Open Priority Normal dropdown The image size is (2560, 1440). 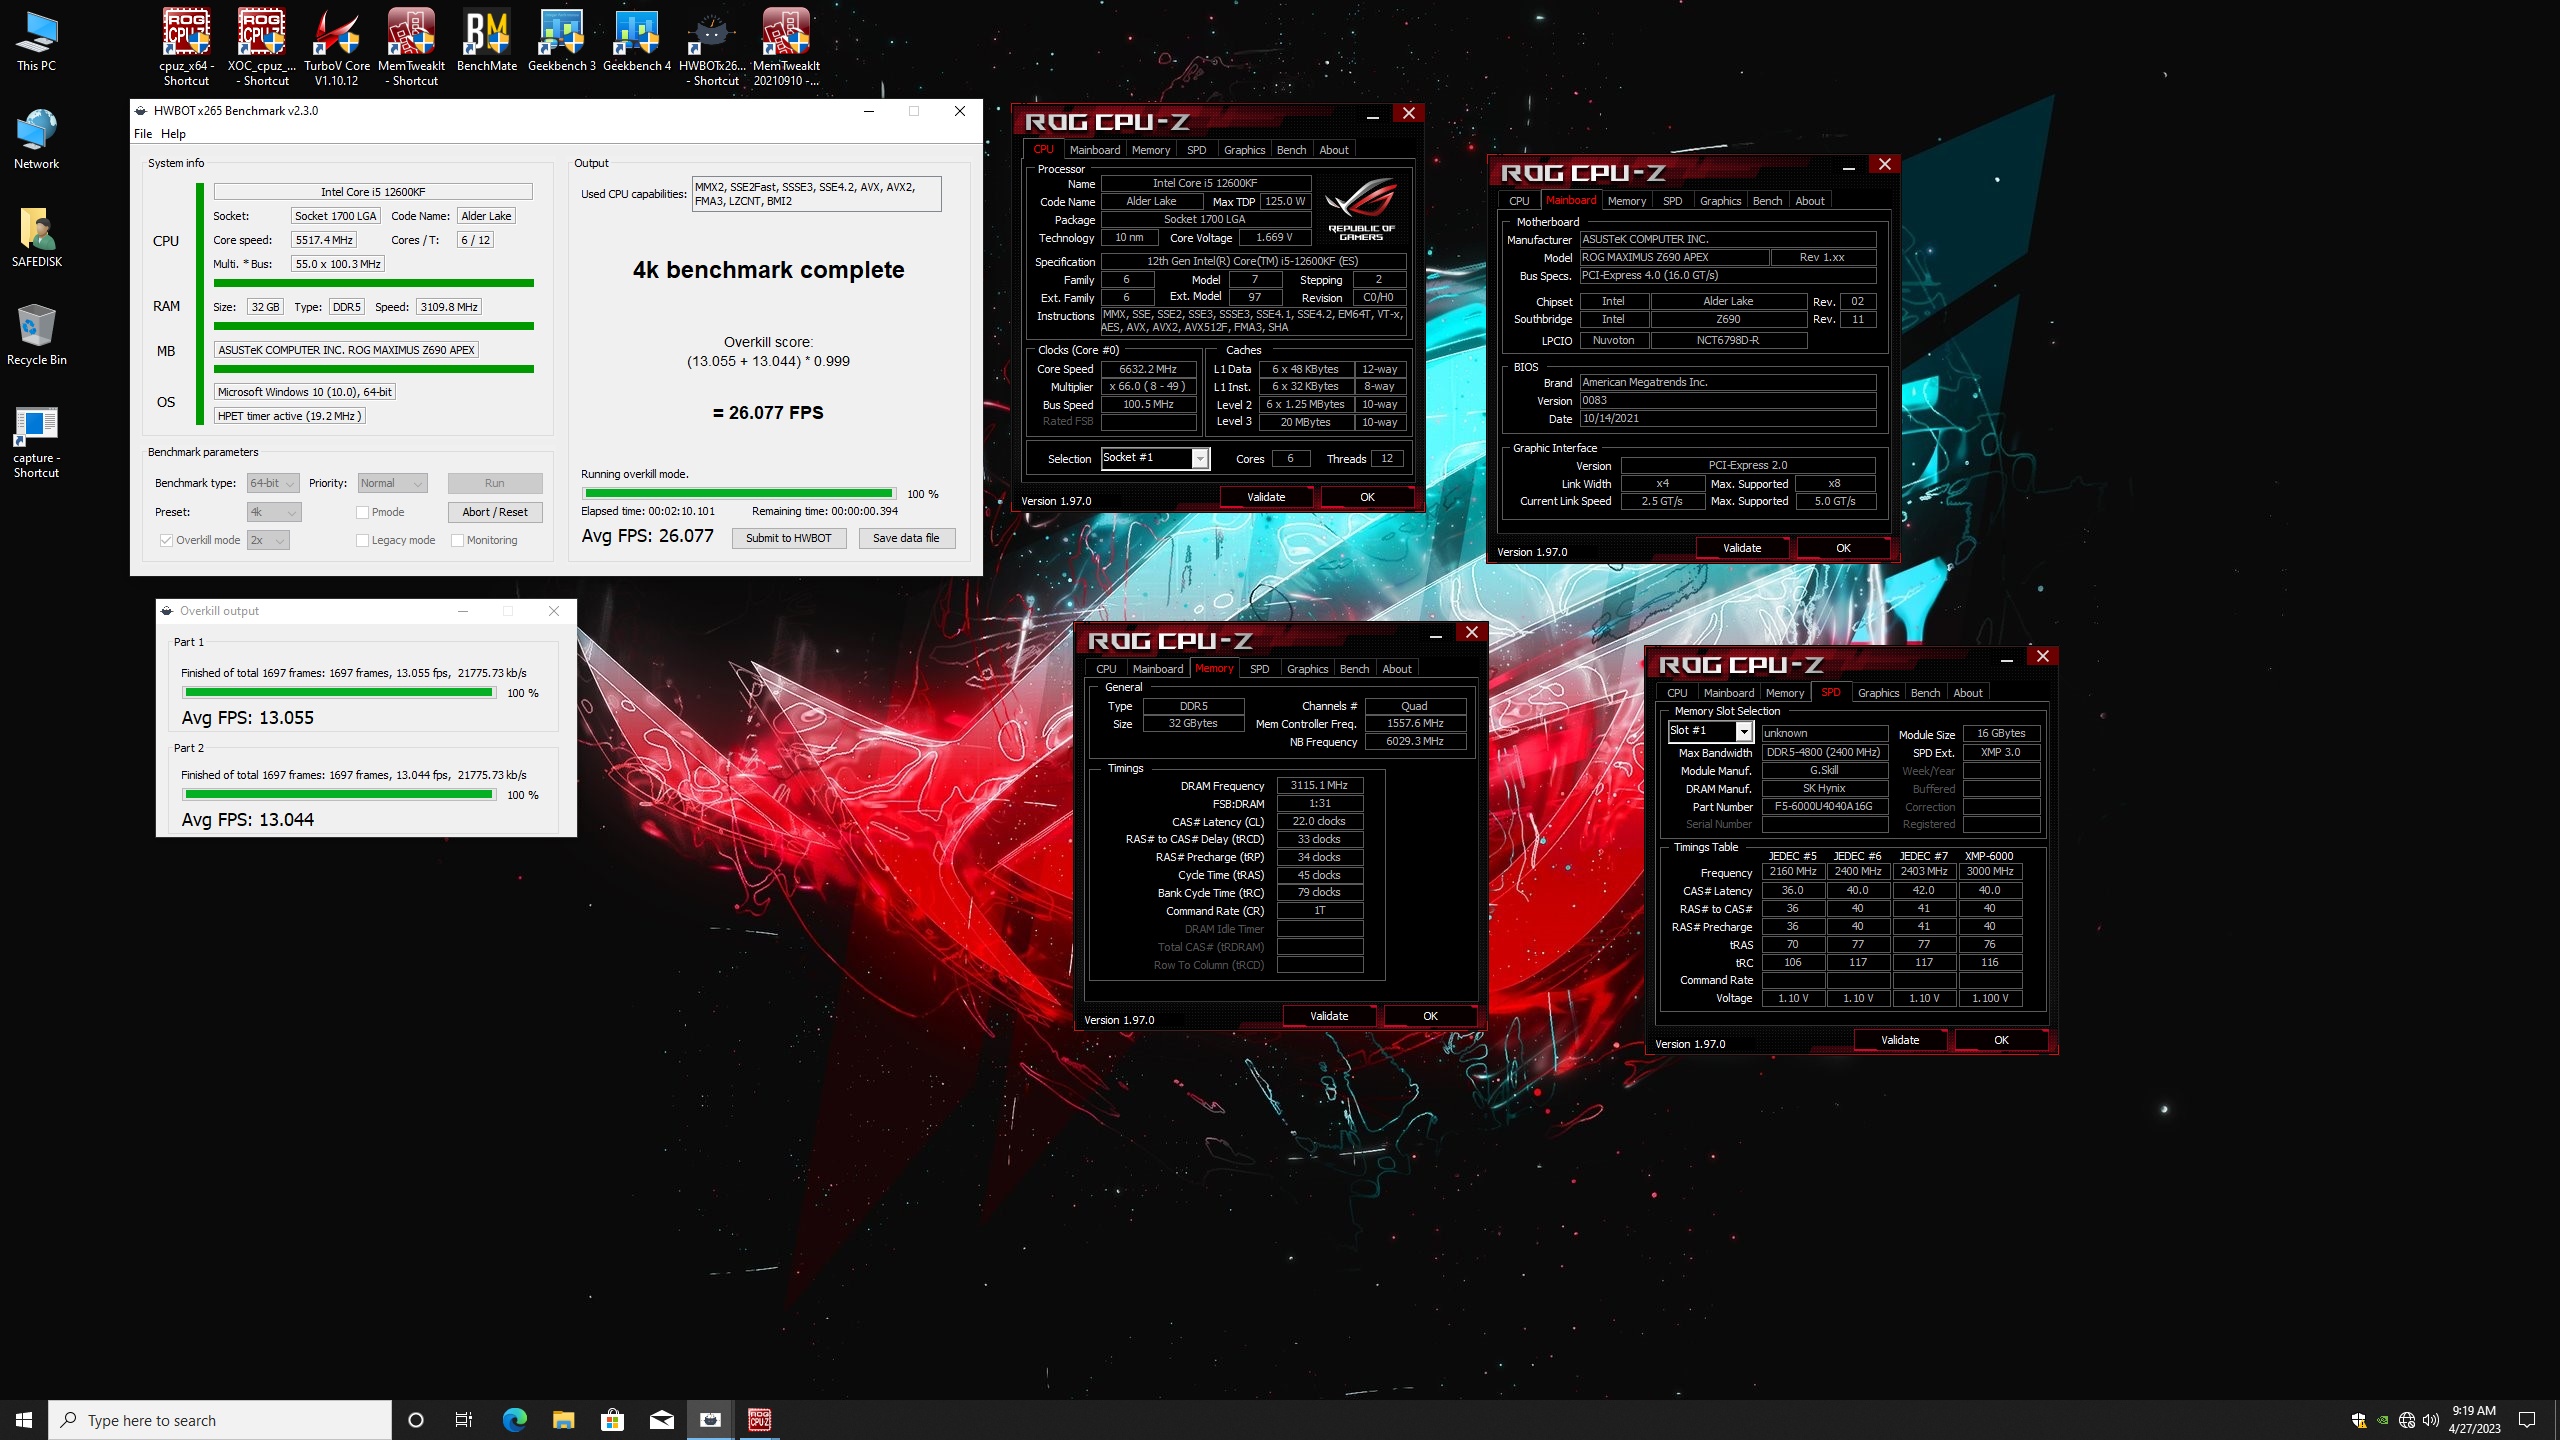pos(392,483)
